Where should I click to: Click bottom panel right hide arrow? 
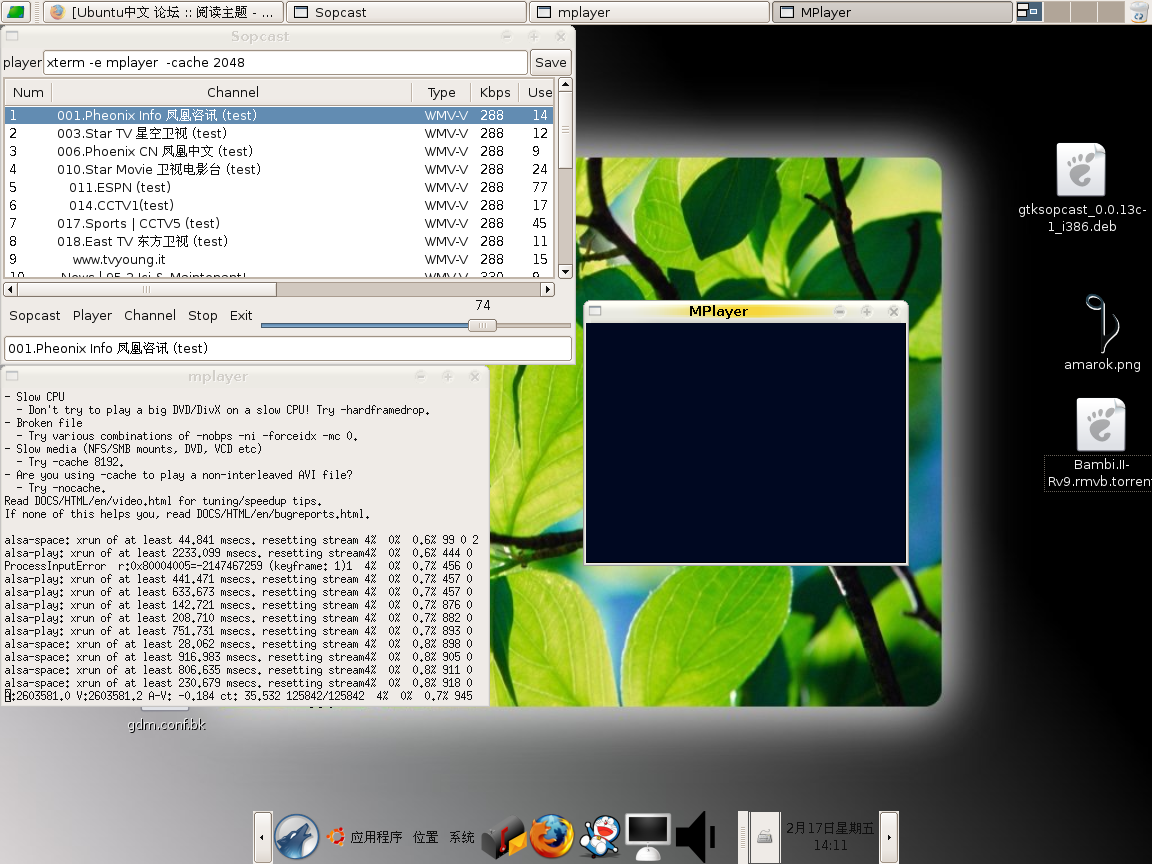(889, 837)
